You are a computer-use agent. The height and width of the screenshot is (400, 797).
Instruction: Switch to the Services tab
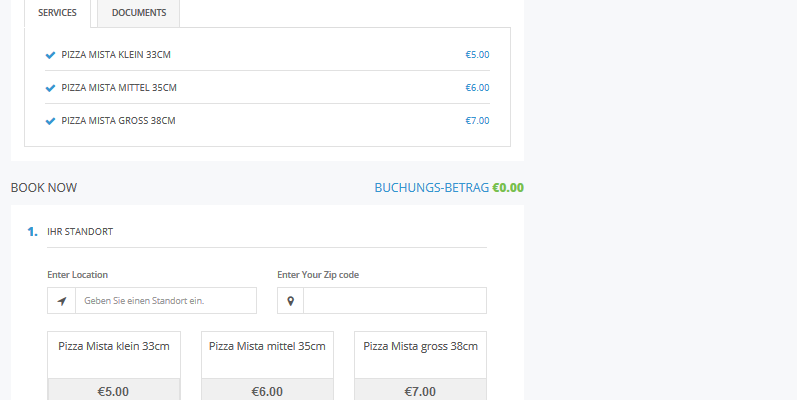(57, 13)
